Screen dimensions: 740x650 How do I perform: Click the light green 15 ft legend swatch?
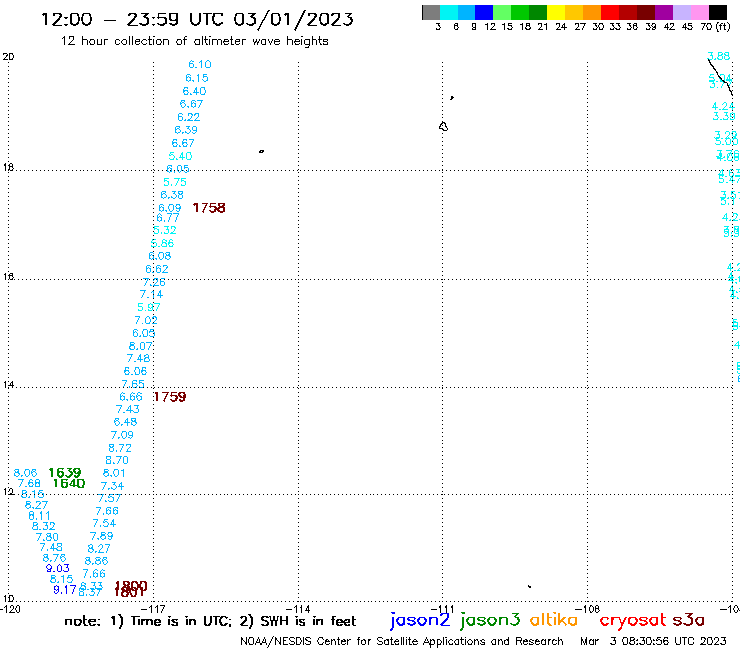coord(502,12)
